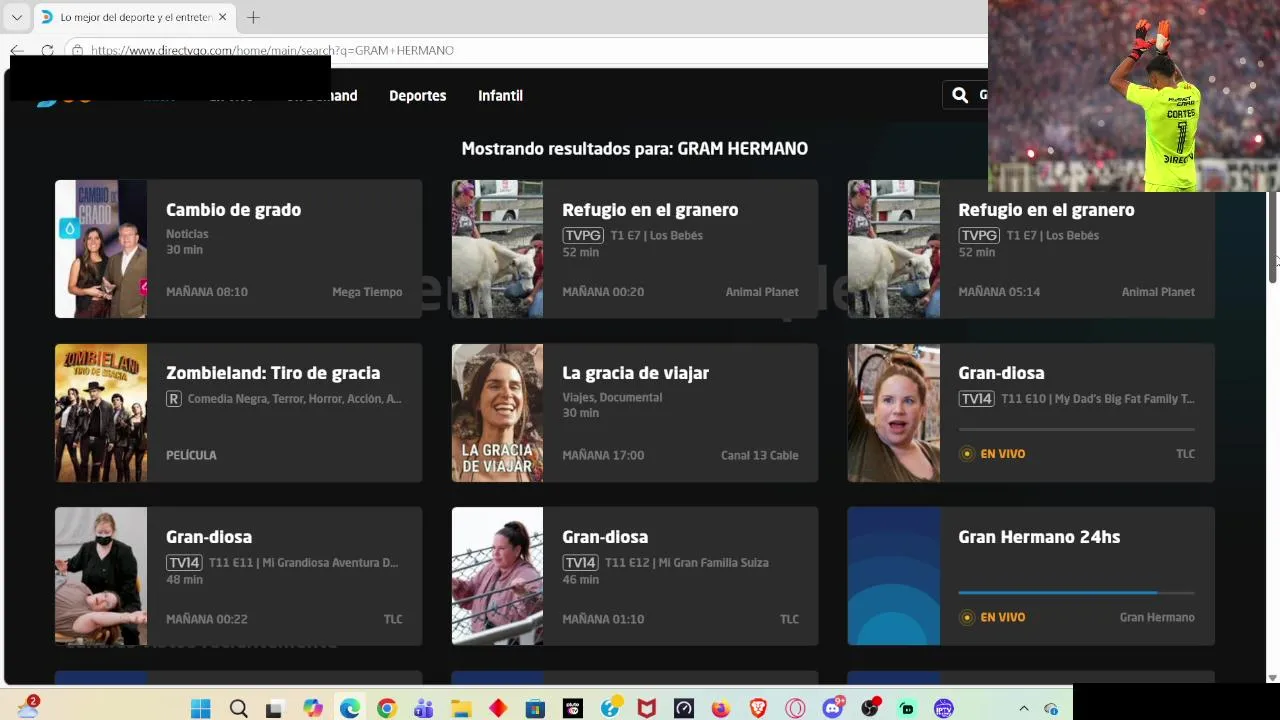Open McAfee from the taskbar
This screenshot has height=720, width=1280.
(647, 708)
